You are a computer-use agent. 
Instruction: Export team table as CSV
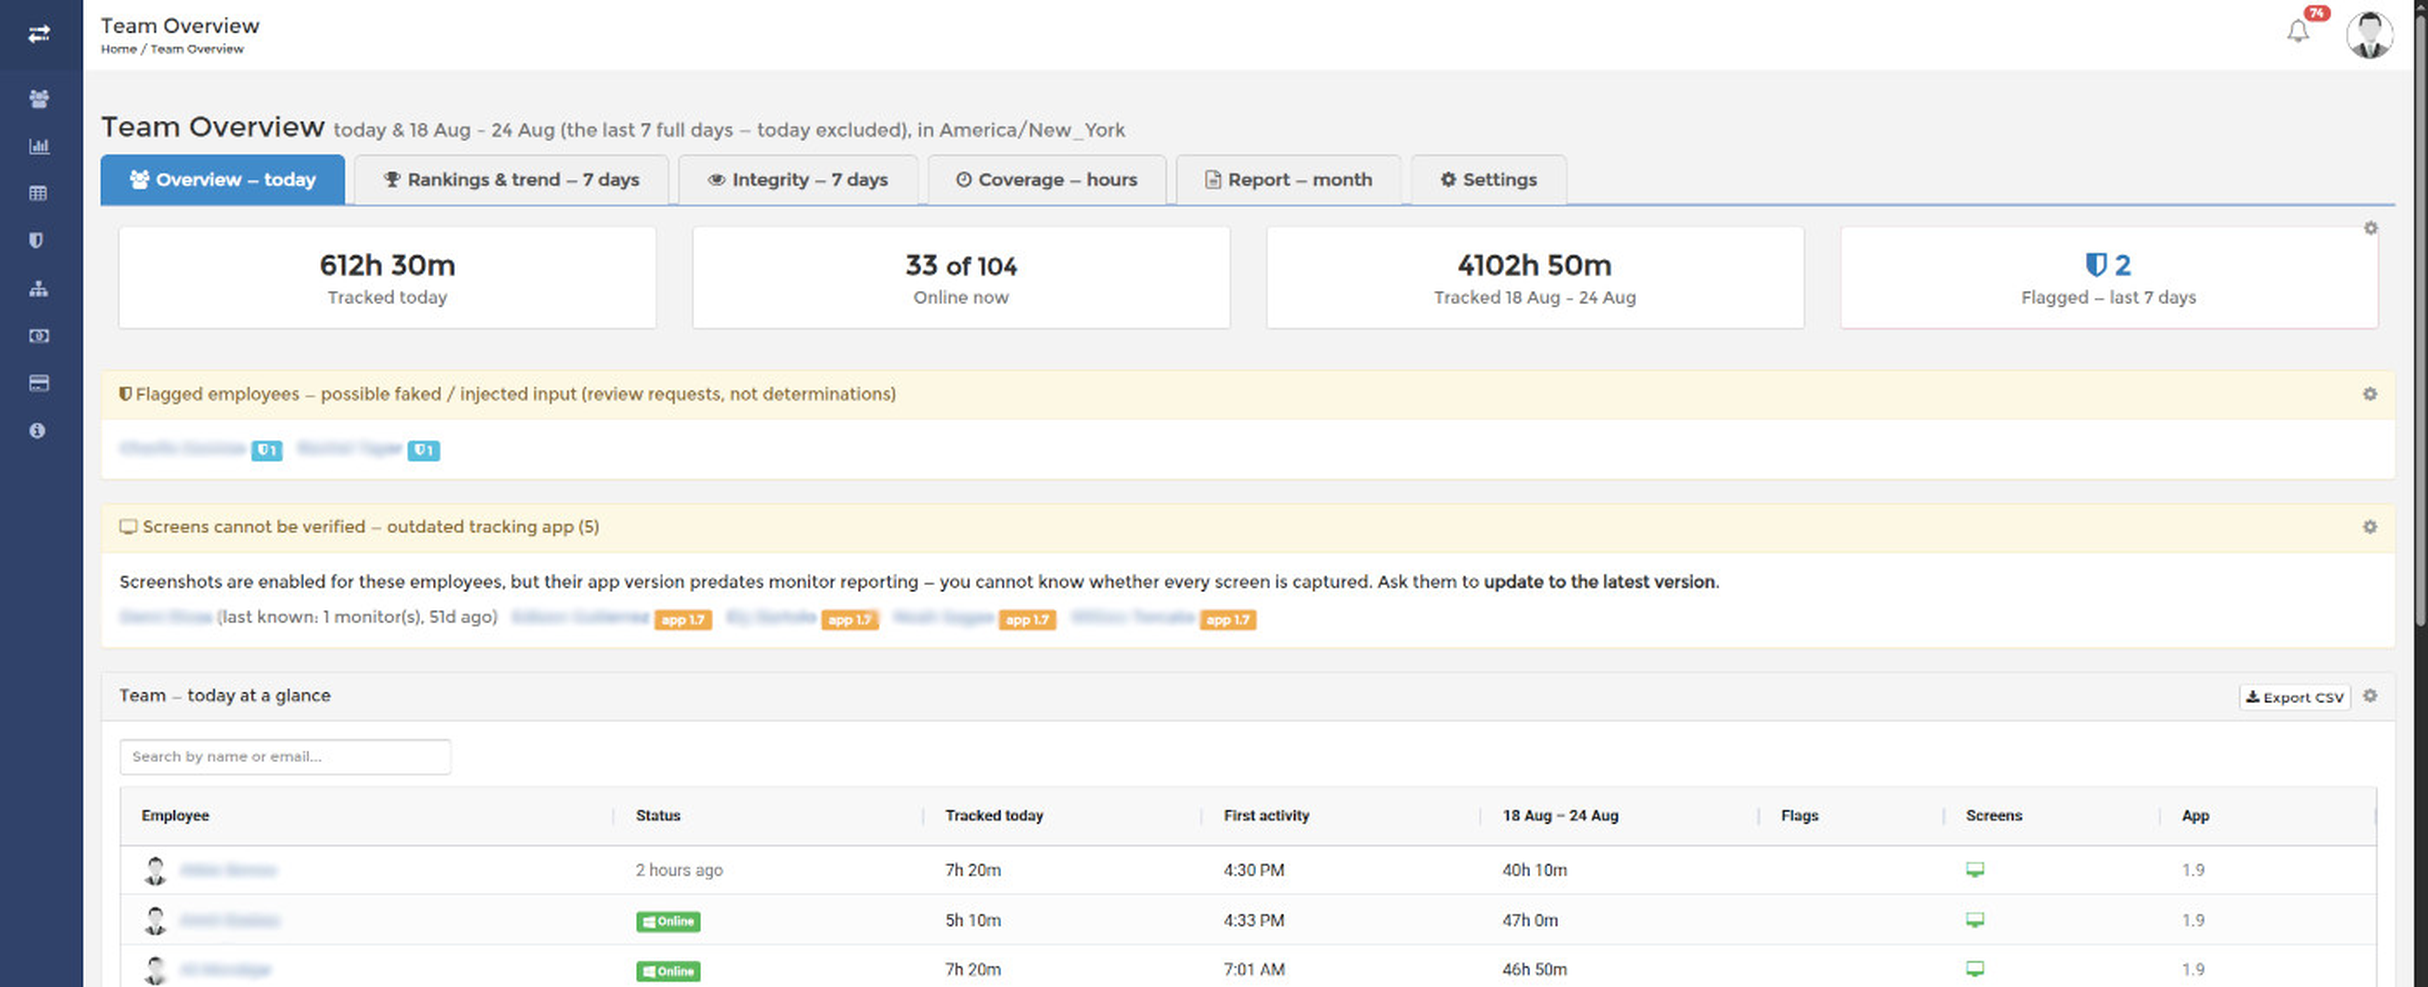(2294, 697)
